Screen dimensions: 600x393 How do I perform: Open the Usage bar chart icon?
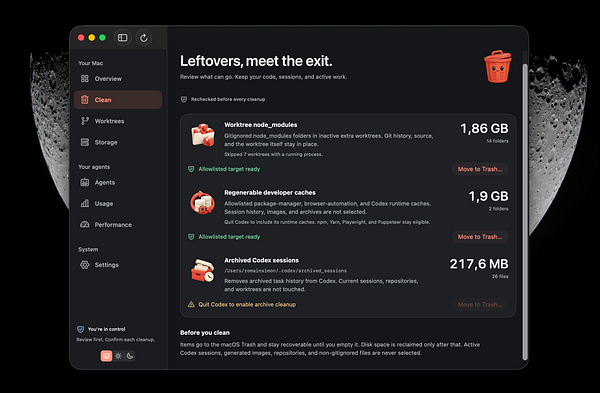point(85,203)
